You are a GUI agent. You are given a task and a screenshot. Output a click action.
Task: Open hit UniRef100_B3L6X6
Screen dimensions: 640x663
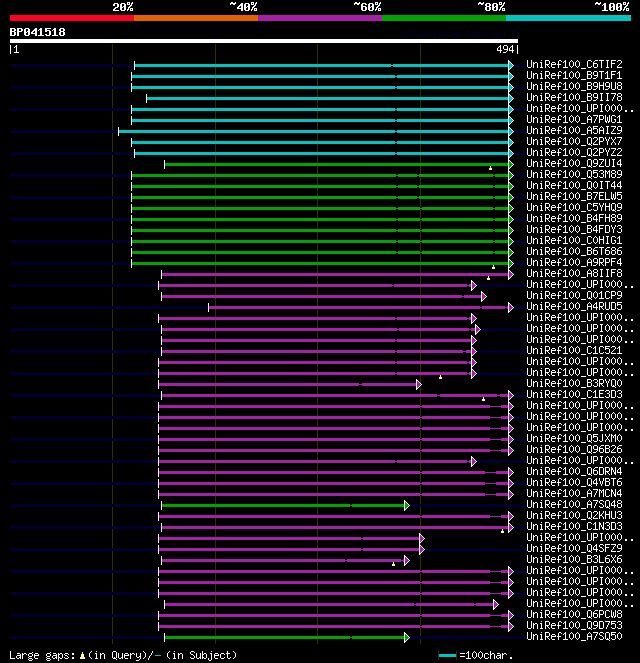(x=574, y=559)
